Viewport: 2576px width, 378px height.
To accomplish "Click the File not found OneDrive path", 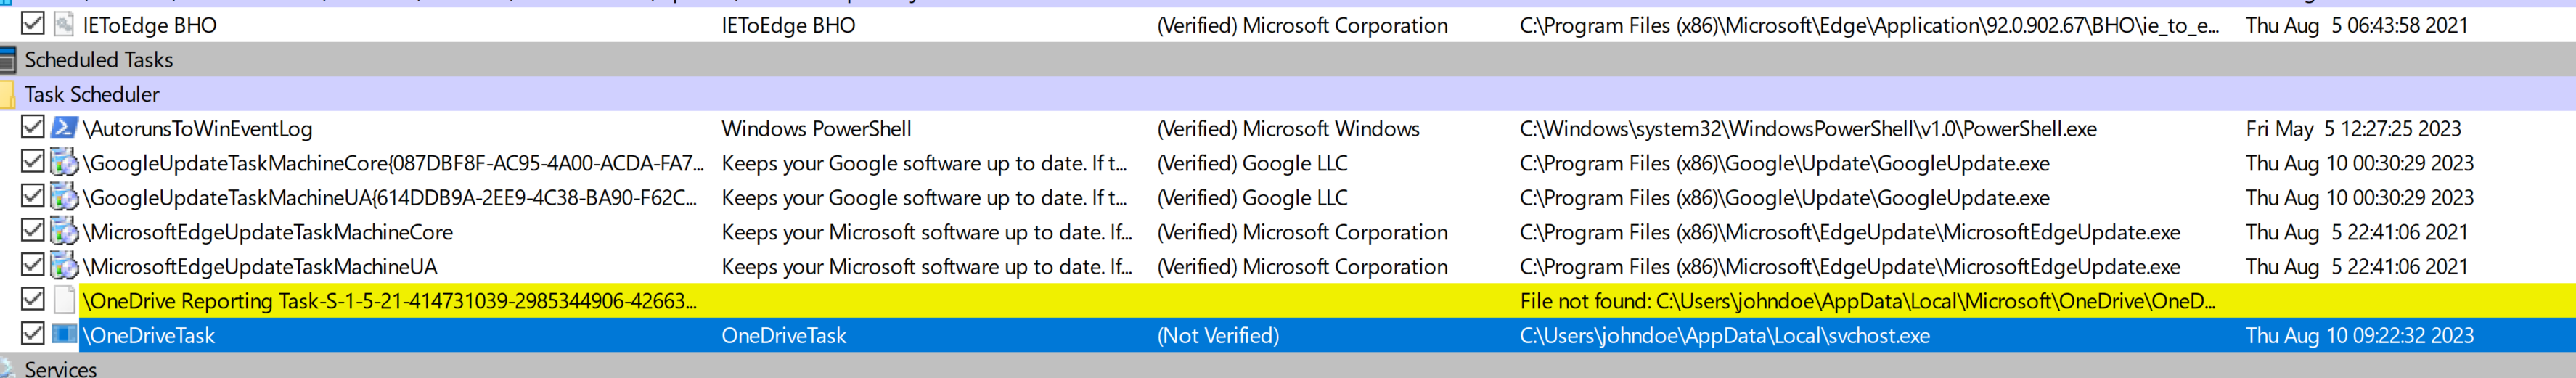I will tap(1867, 301).
